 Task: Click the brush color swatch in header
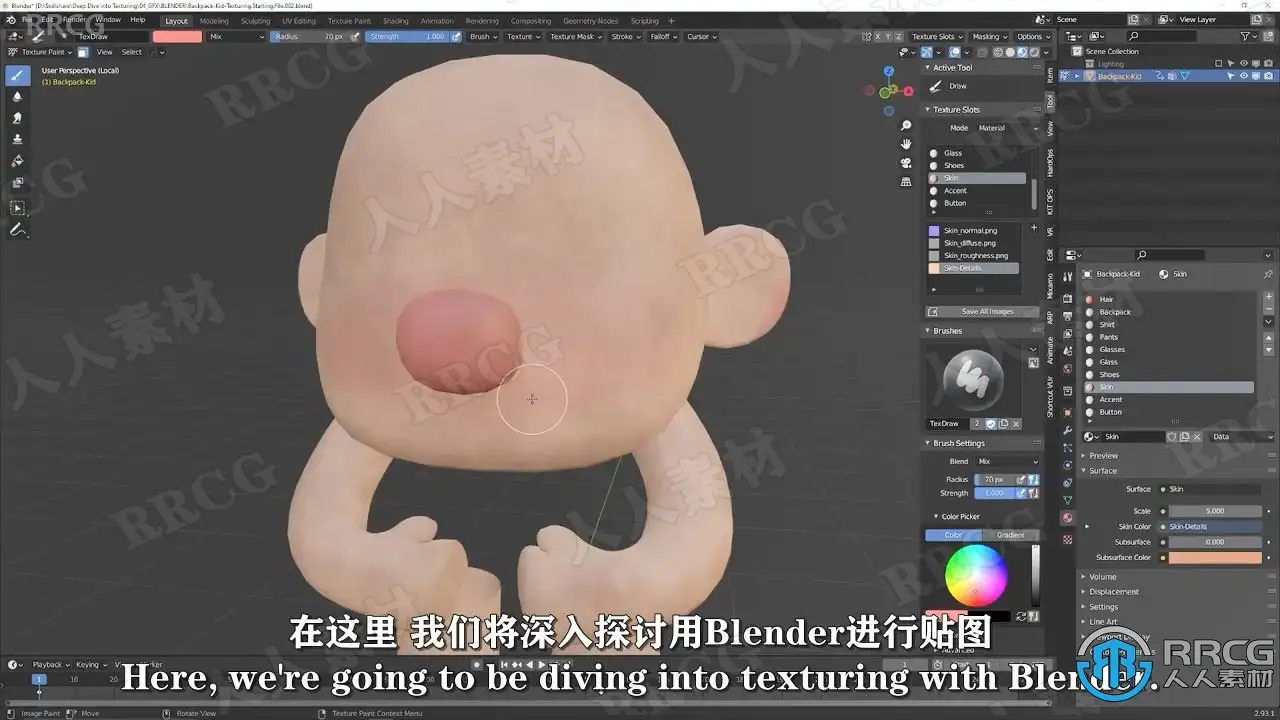point(177,37)
